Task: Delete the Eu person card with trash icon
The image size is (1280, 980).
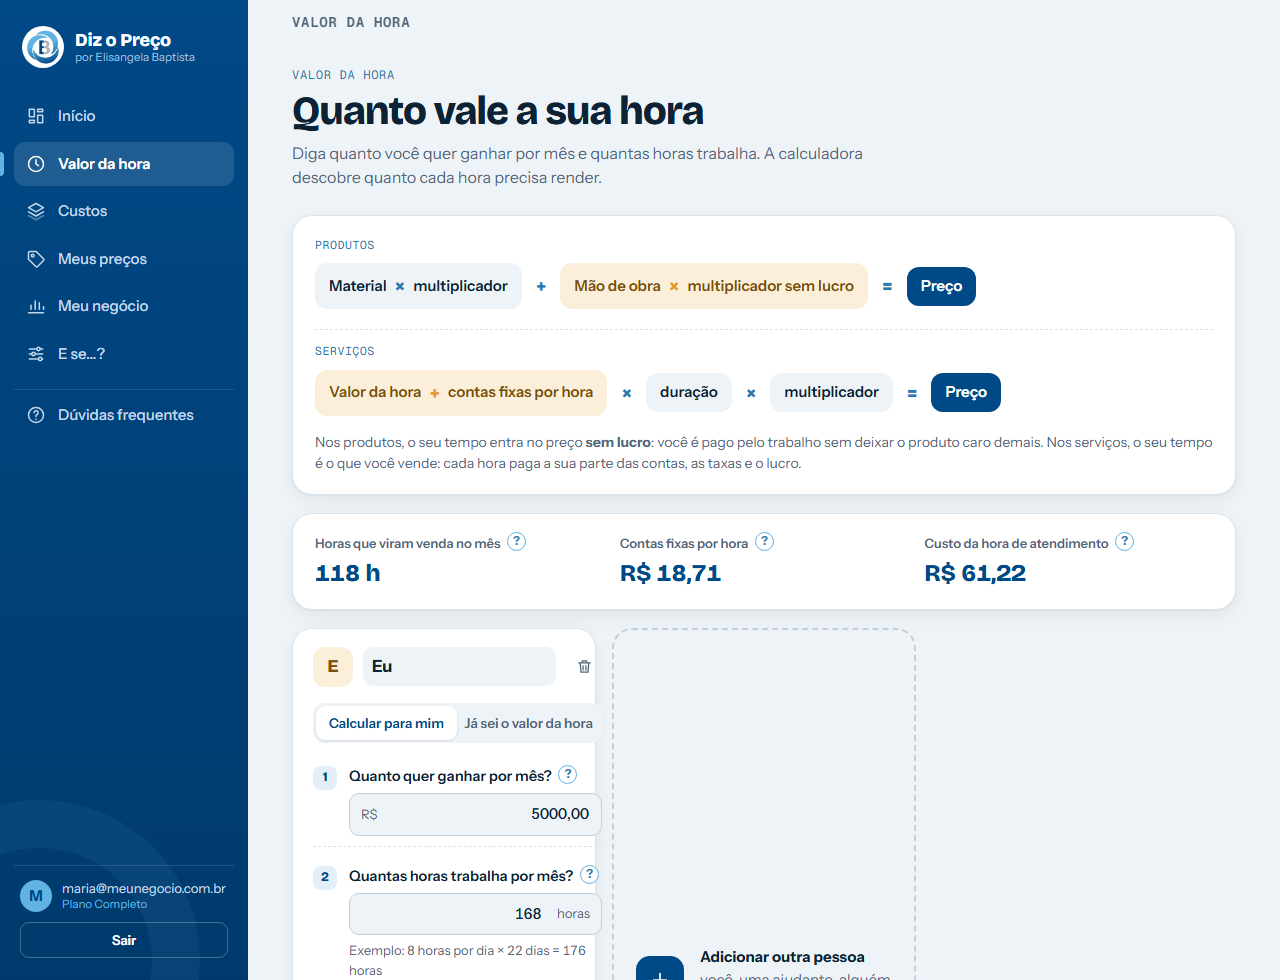Action: 584,667
